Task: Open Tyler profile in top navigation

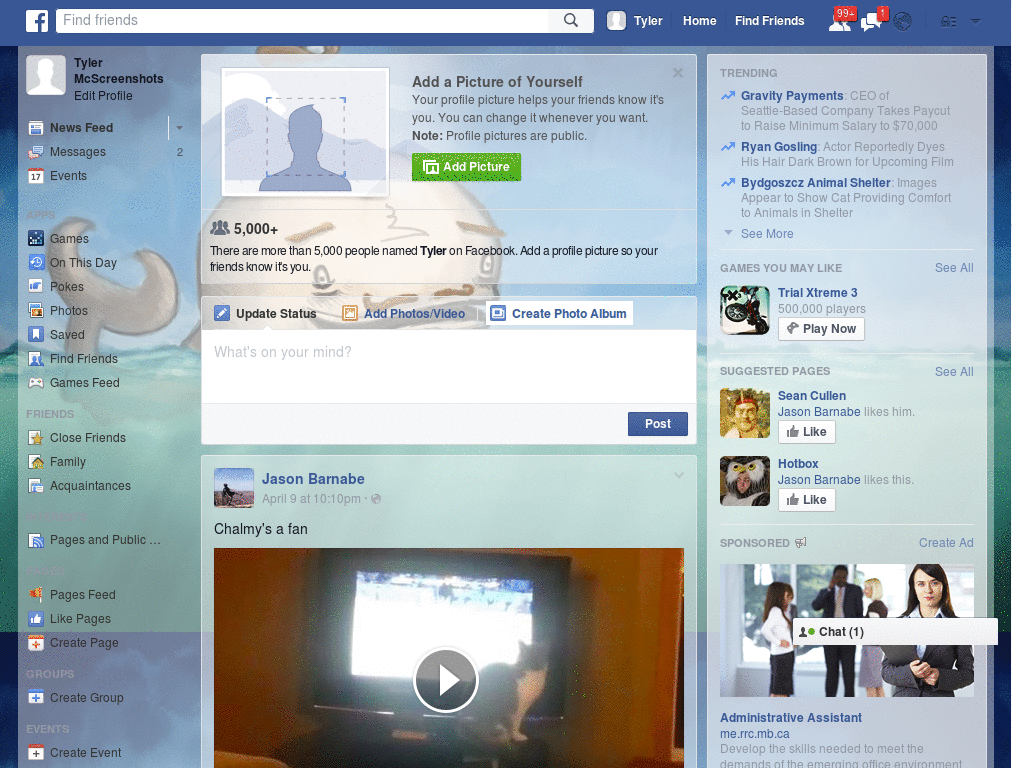Action: tap(635, 21)
